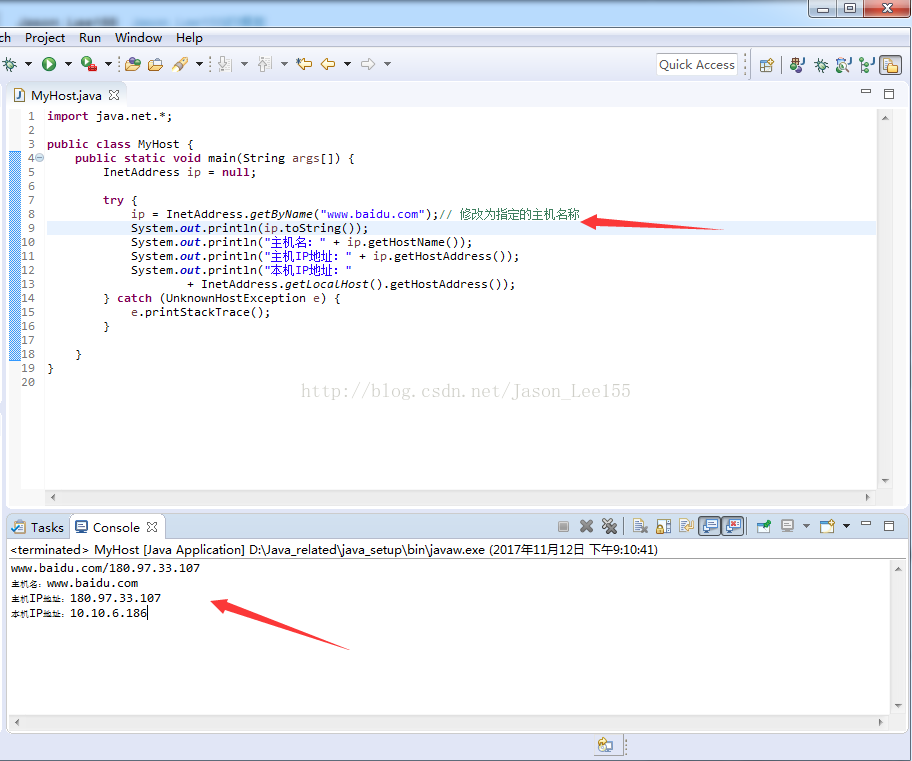Click the Open Task folder icon
Image resolution: width=912 pixels, height=761 pixels.
(x=155, y=64)
